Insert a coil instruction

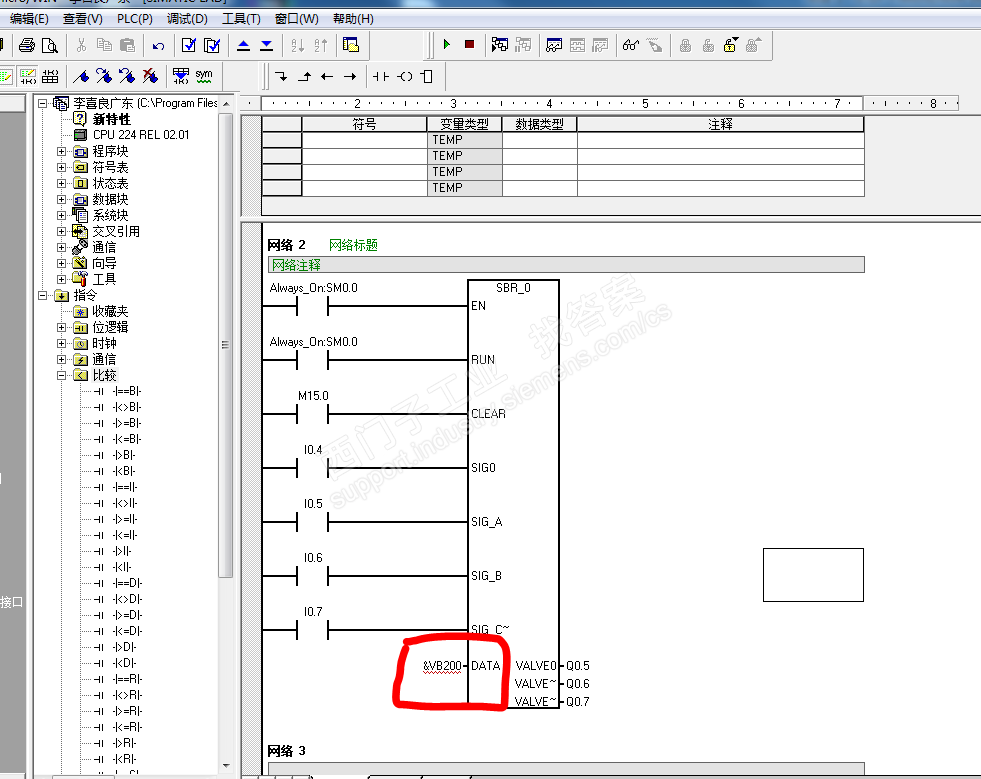pos(405,76)
